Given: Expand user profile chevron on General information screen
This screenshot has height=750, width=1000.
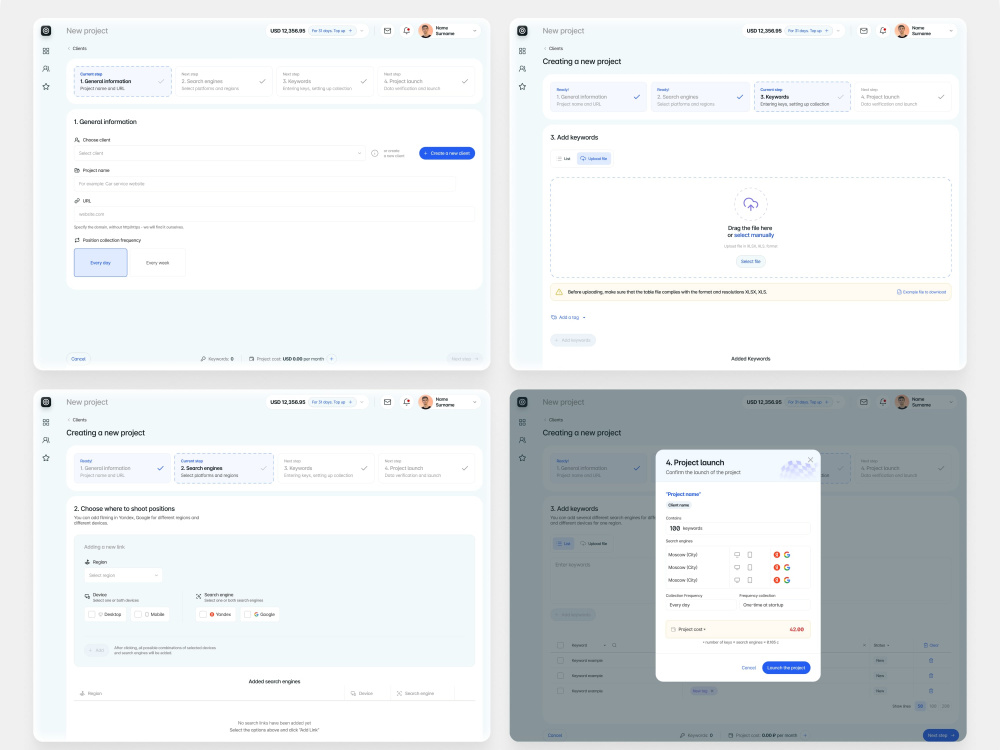Looking at the screenshot, I should 474,31.
